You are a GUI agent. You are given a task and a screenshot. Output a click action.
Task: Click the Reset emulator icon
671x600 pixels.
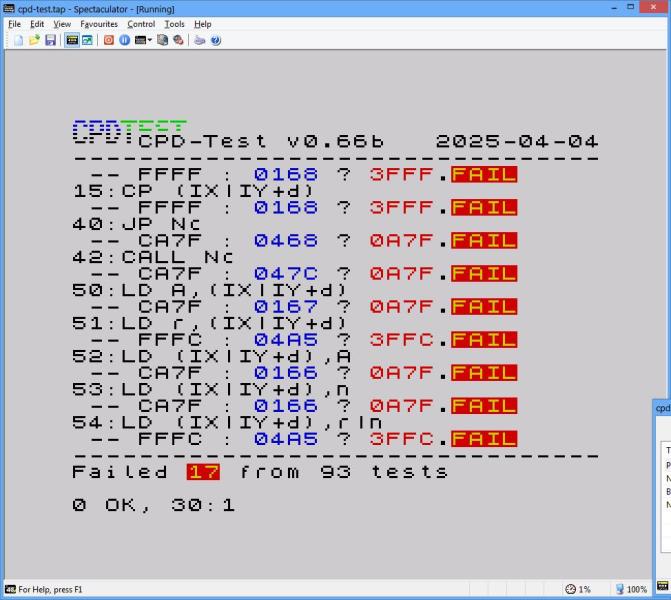(x=109, y=40)
